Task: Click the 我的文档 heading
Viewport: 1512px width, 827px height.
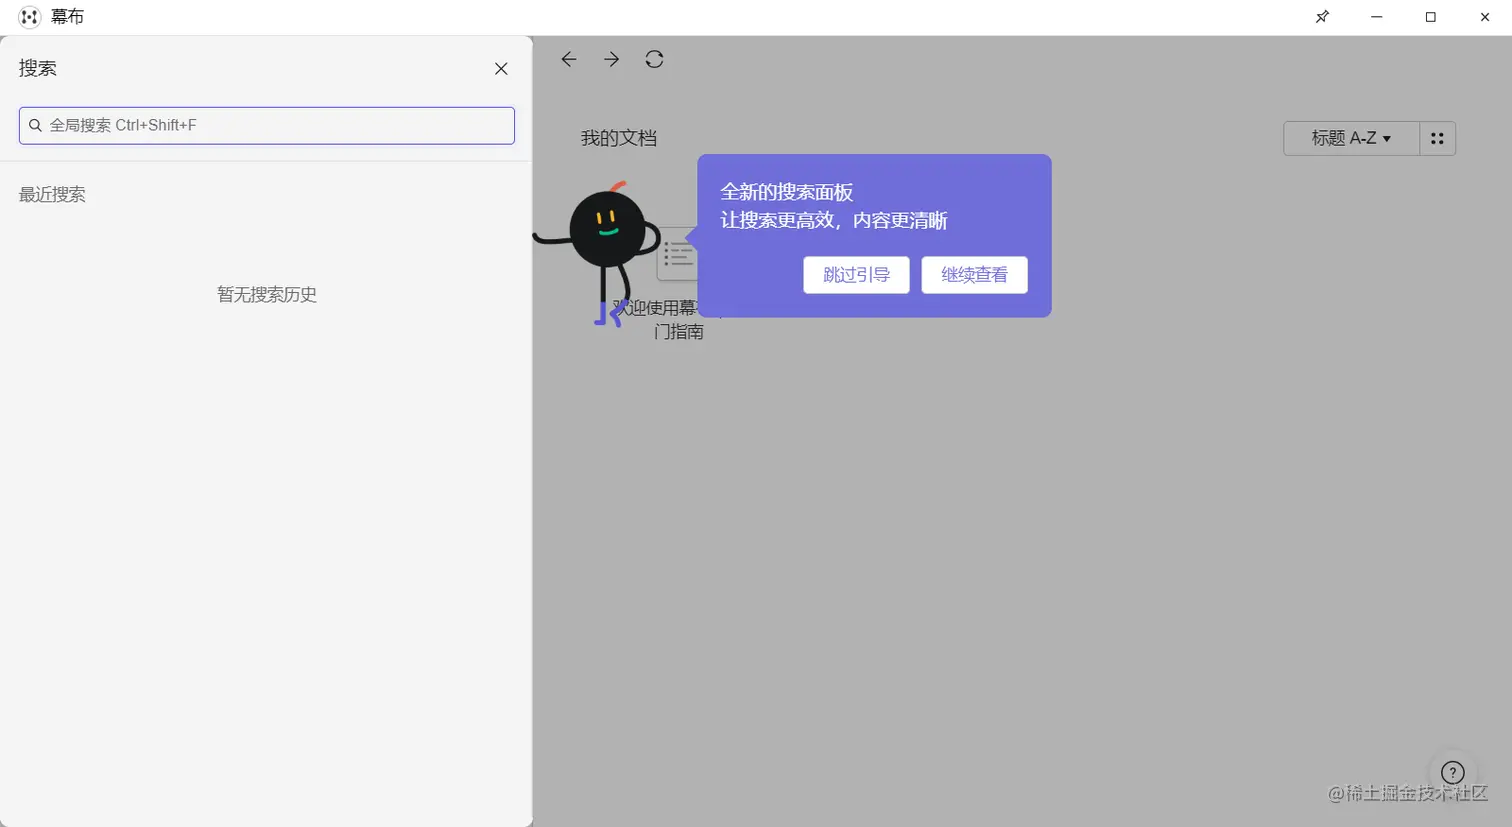Action: click(x=617, y=138)
